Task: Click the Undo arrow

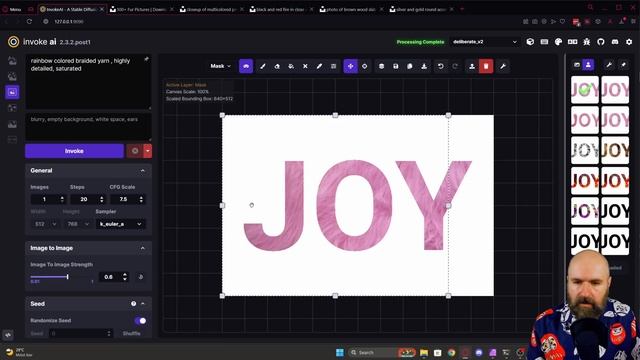Action: [441, 66]
